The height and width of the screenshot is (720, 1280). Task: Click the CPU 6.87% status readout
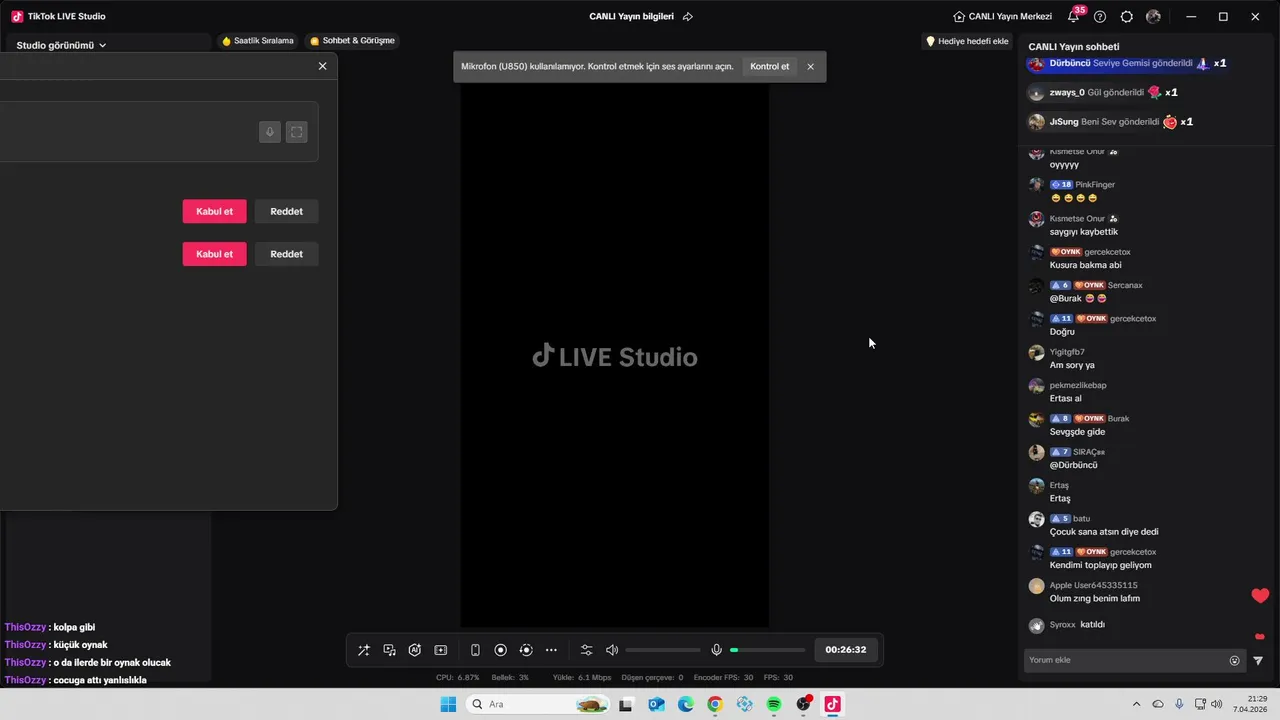[x=458, y=677]
